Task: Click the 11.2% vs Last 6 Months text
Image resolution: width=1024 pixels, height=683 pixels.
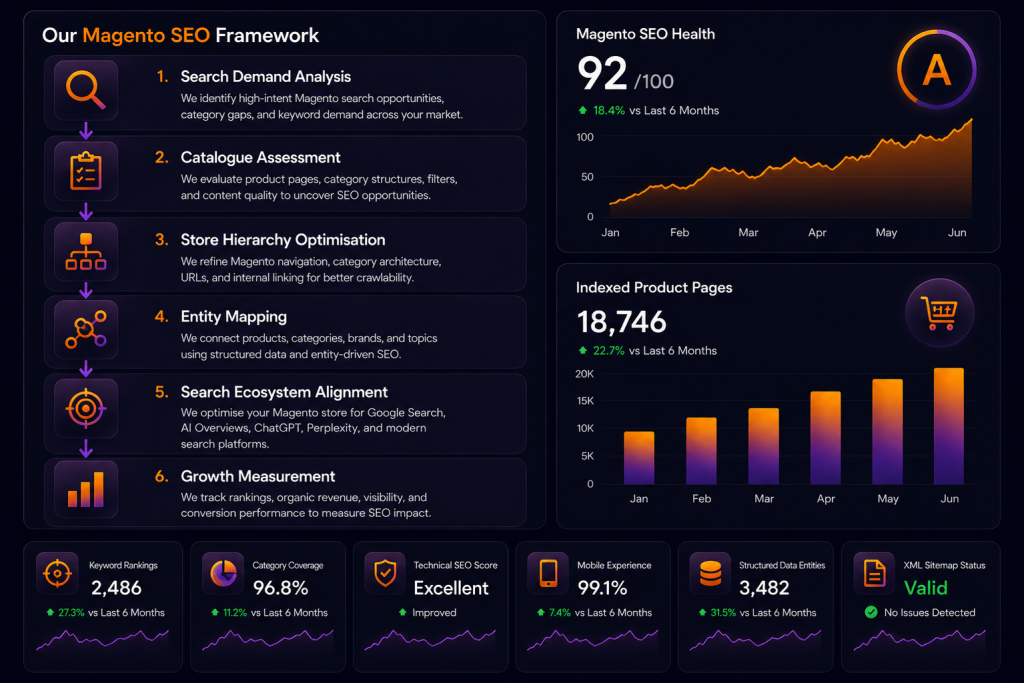Action: [275, 612]
